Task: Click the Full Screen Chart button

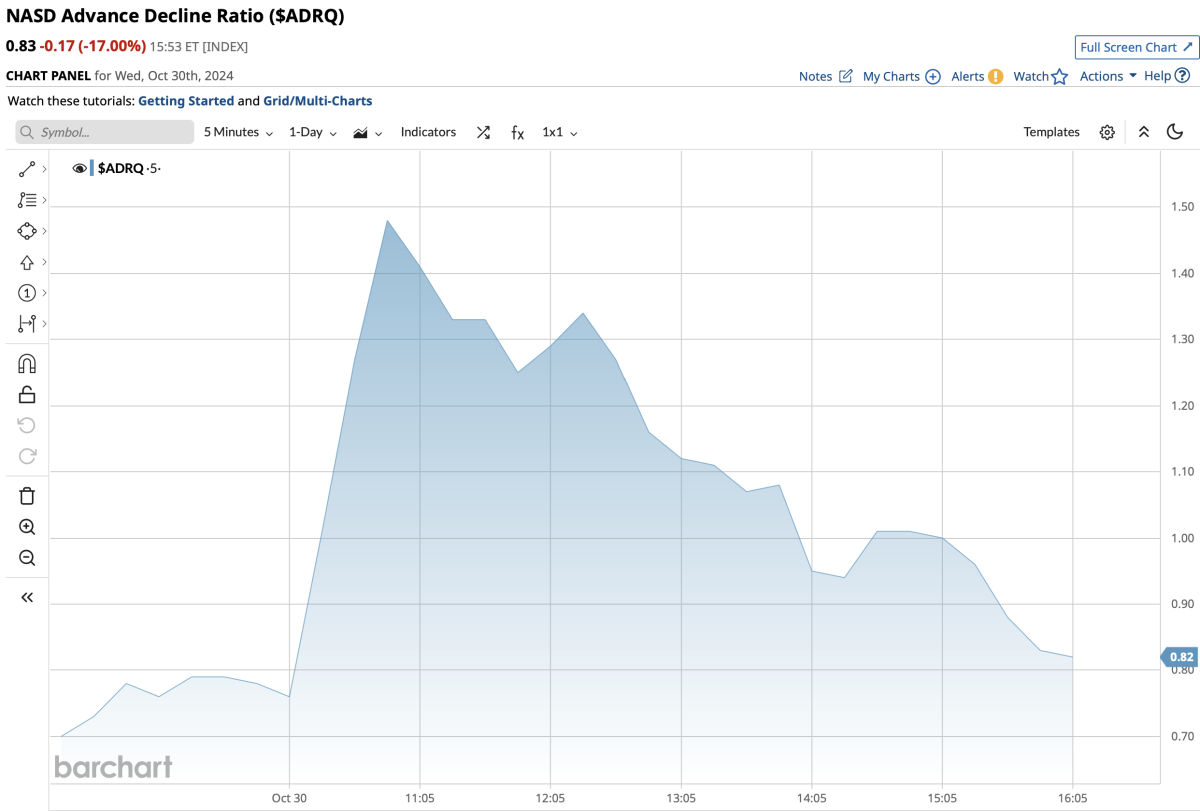Action: click(x=1135, y=47)
